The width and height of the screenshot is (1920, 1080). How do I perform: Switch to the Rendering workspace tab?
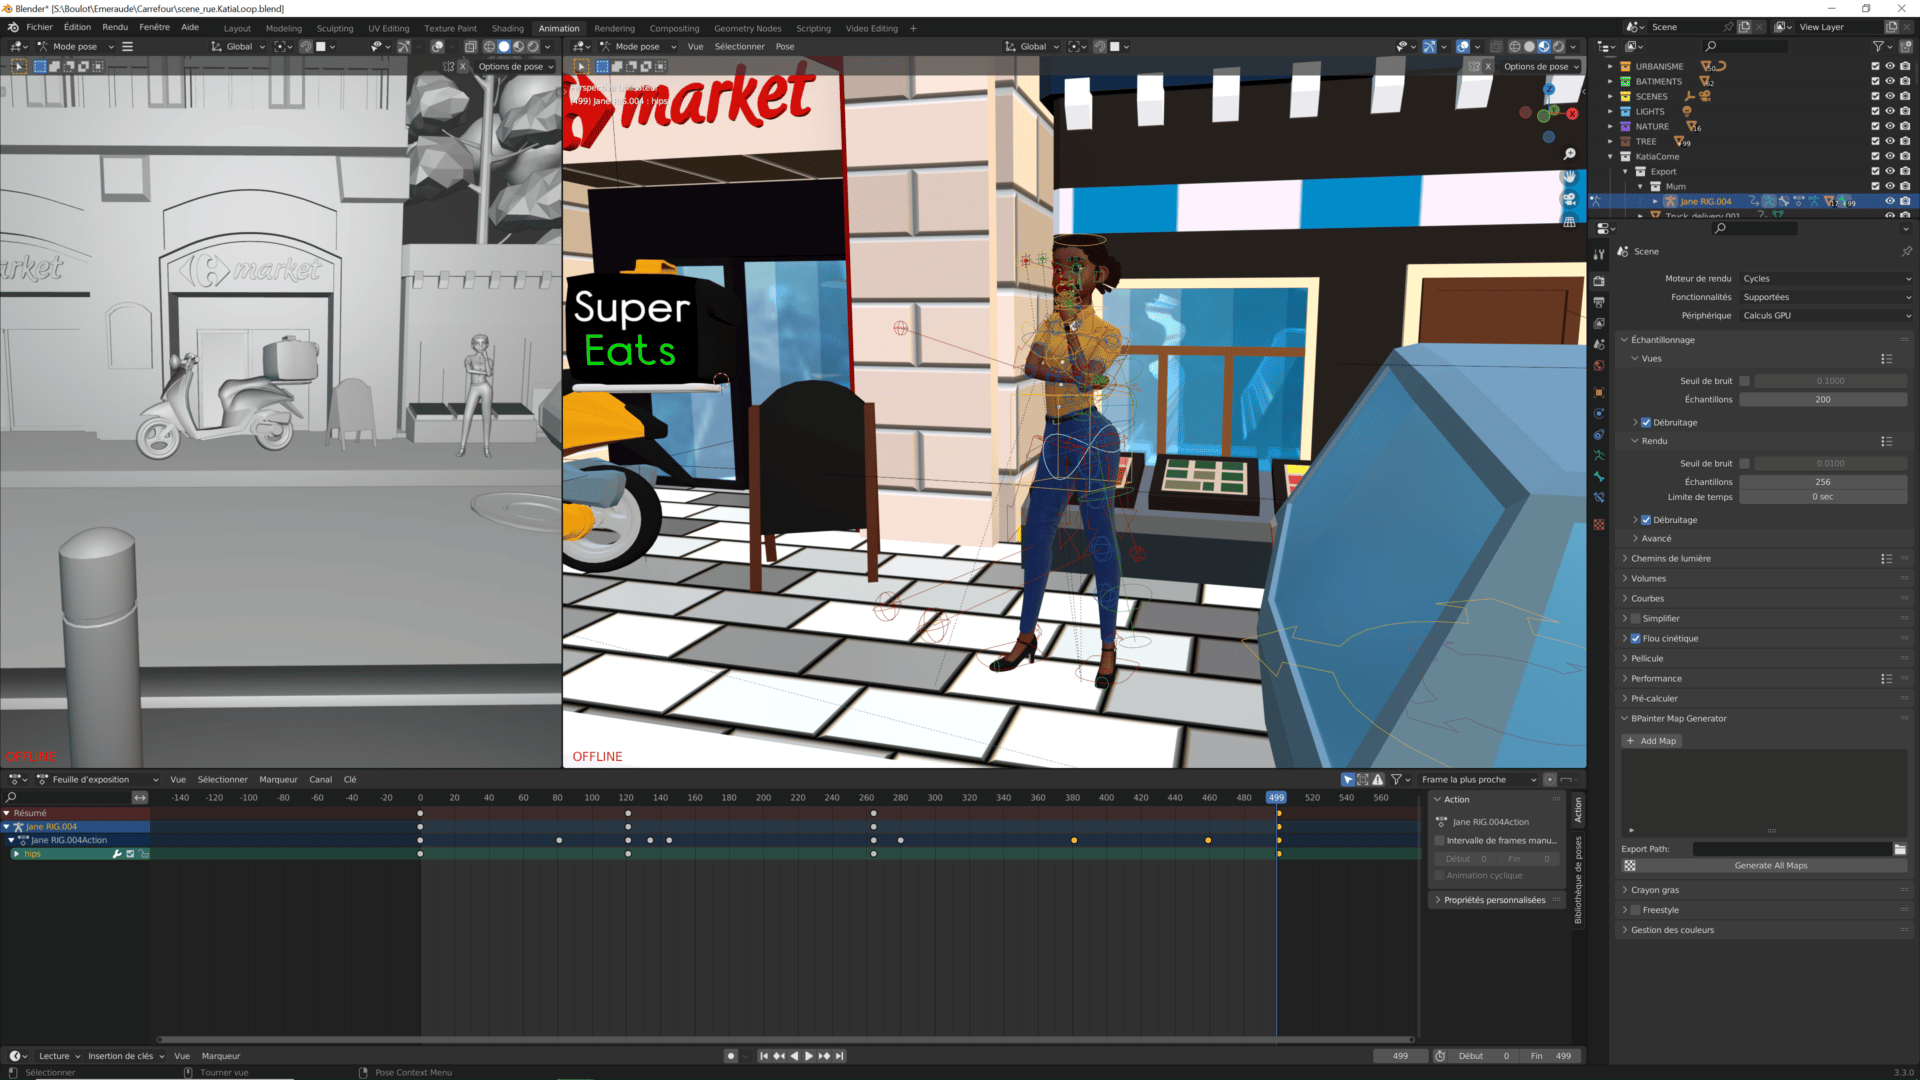point(614,28)
